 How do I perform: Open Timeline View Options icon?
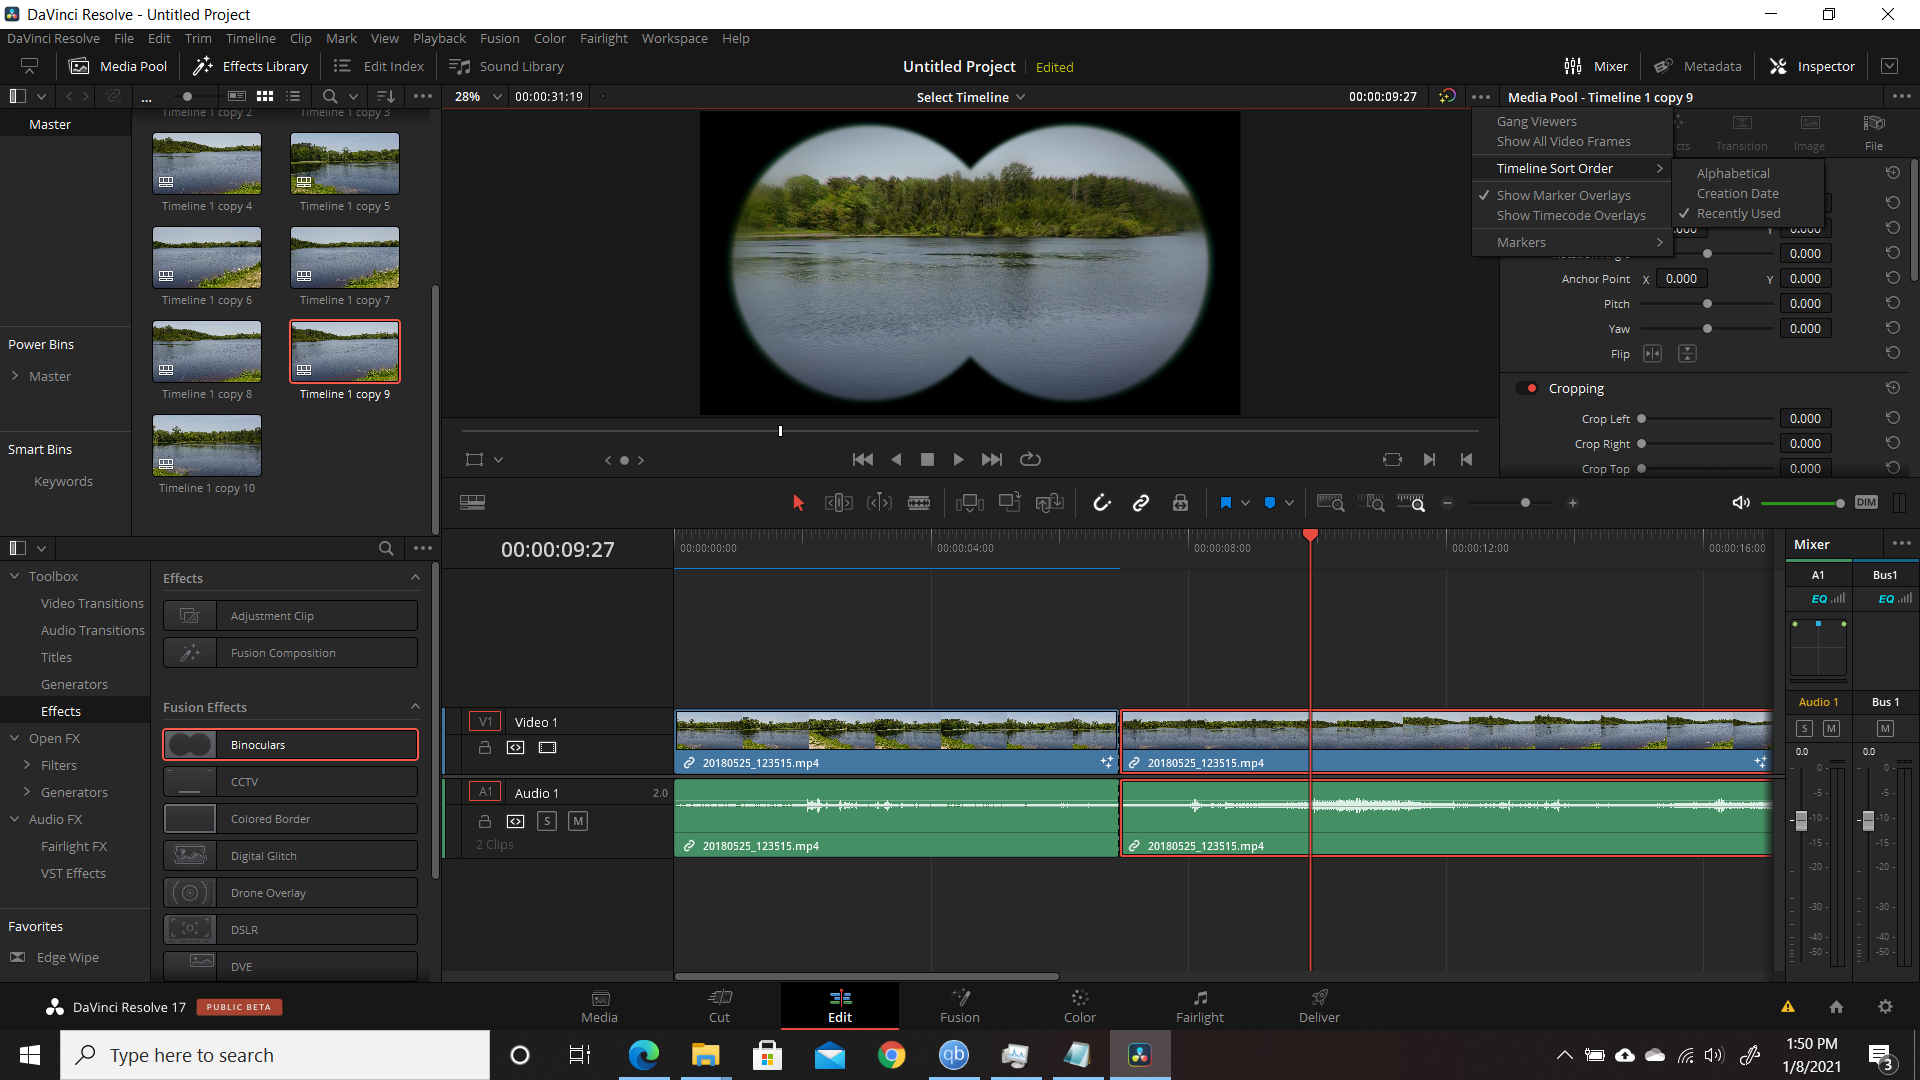(x=472, y=503)
